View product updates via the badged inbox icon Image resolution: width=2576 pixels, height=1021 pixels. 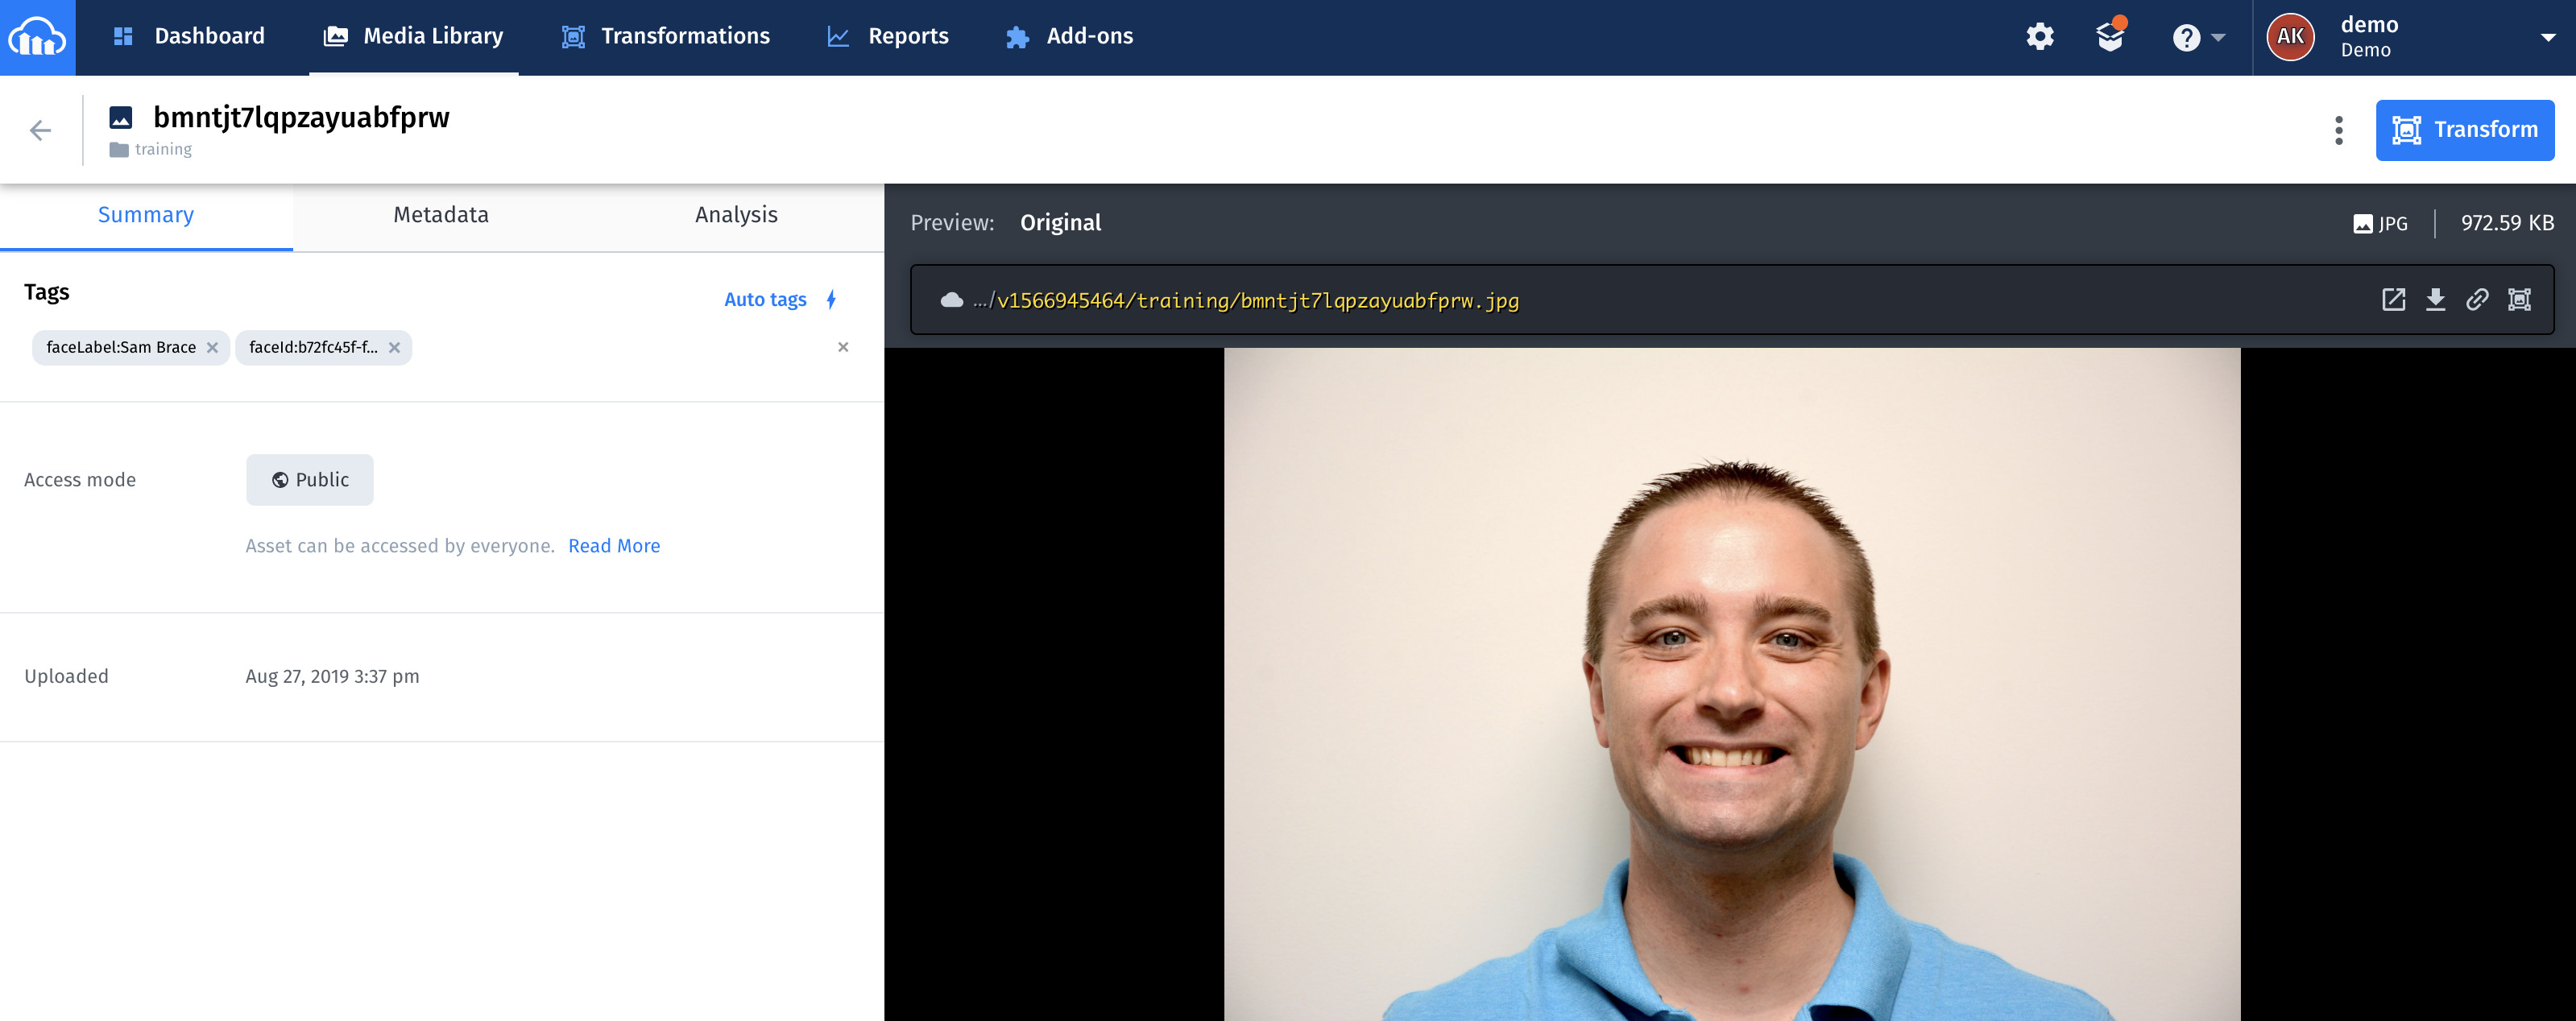(x=2110, y=37)
